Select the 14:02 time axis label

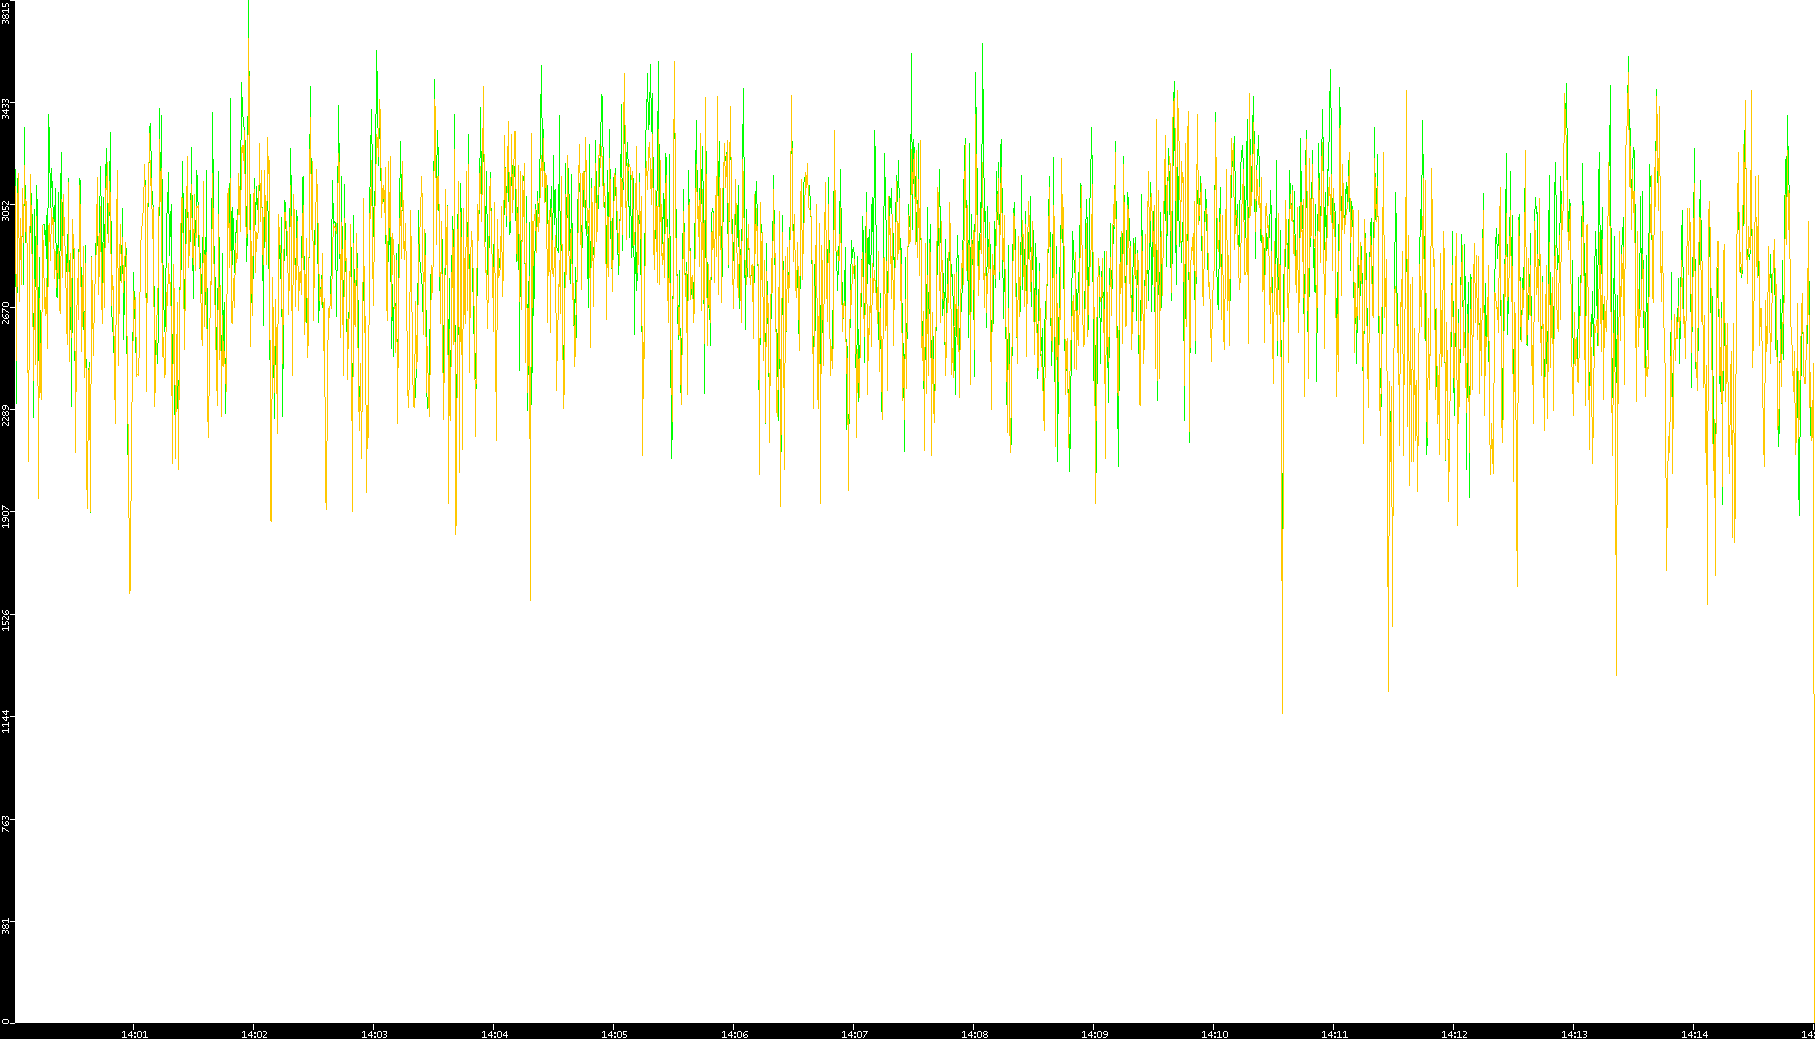pos(254,1034)
